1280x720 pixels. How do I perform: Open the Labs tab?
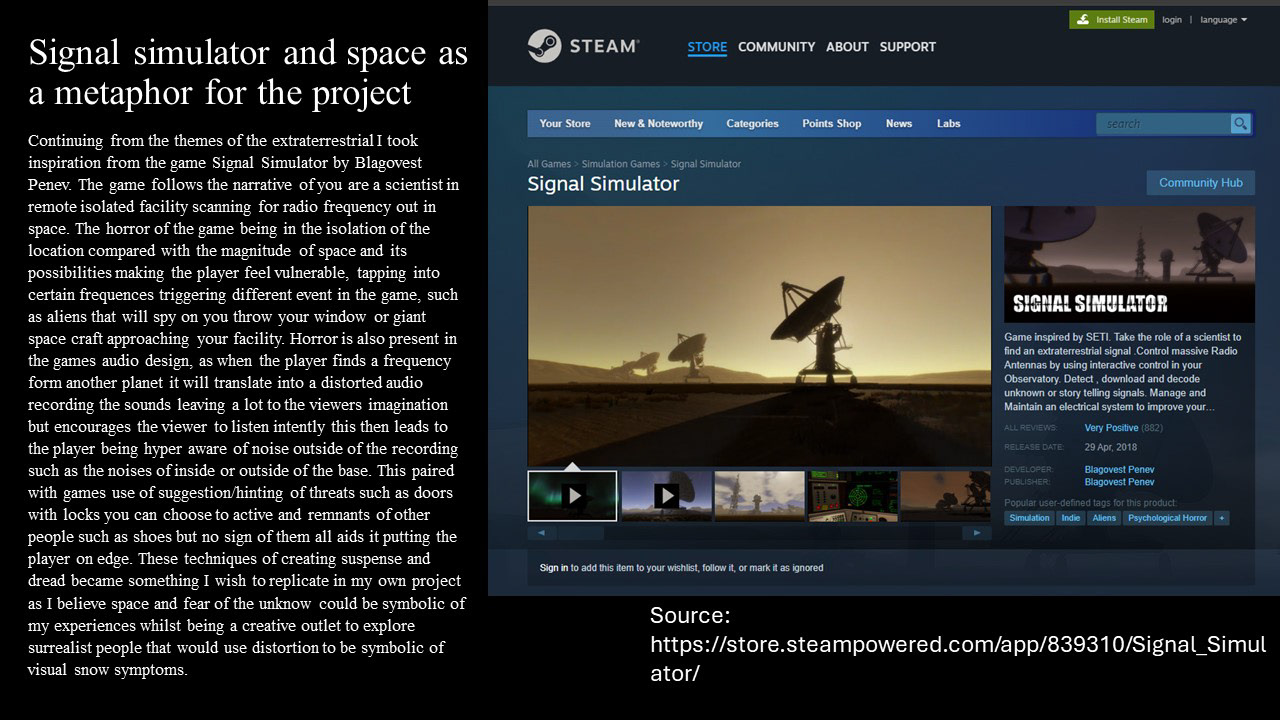(x=948, y=124)
